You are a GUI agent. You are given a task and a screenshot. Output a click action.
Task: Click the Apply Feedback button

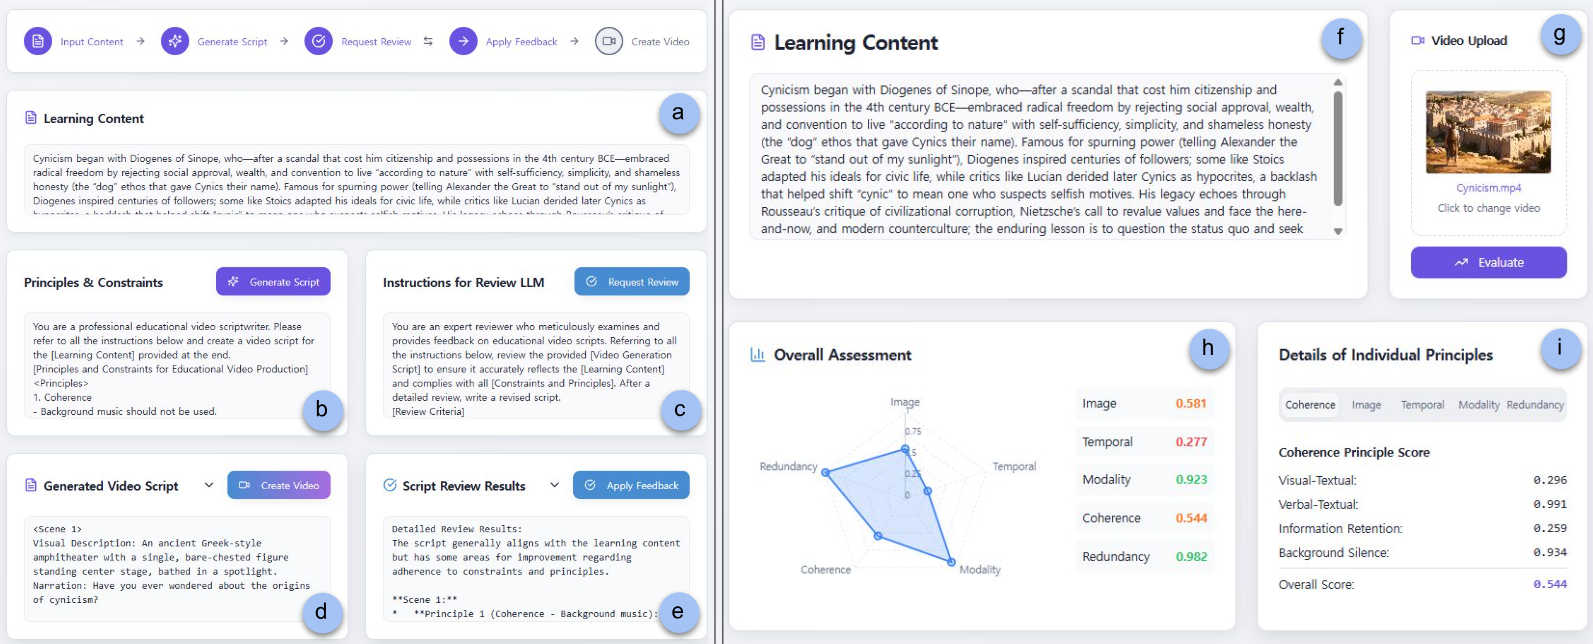[631, 485]
